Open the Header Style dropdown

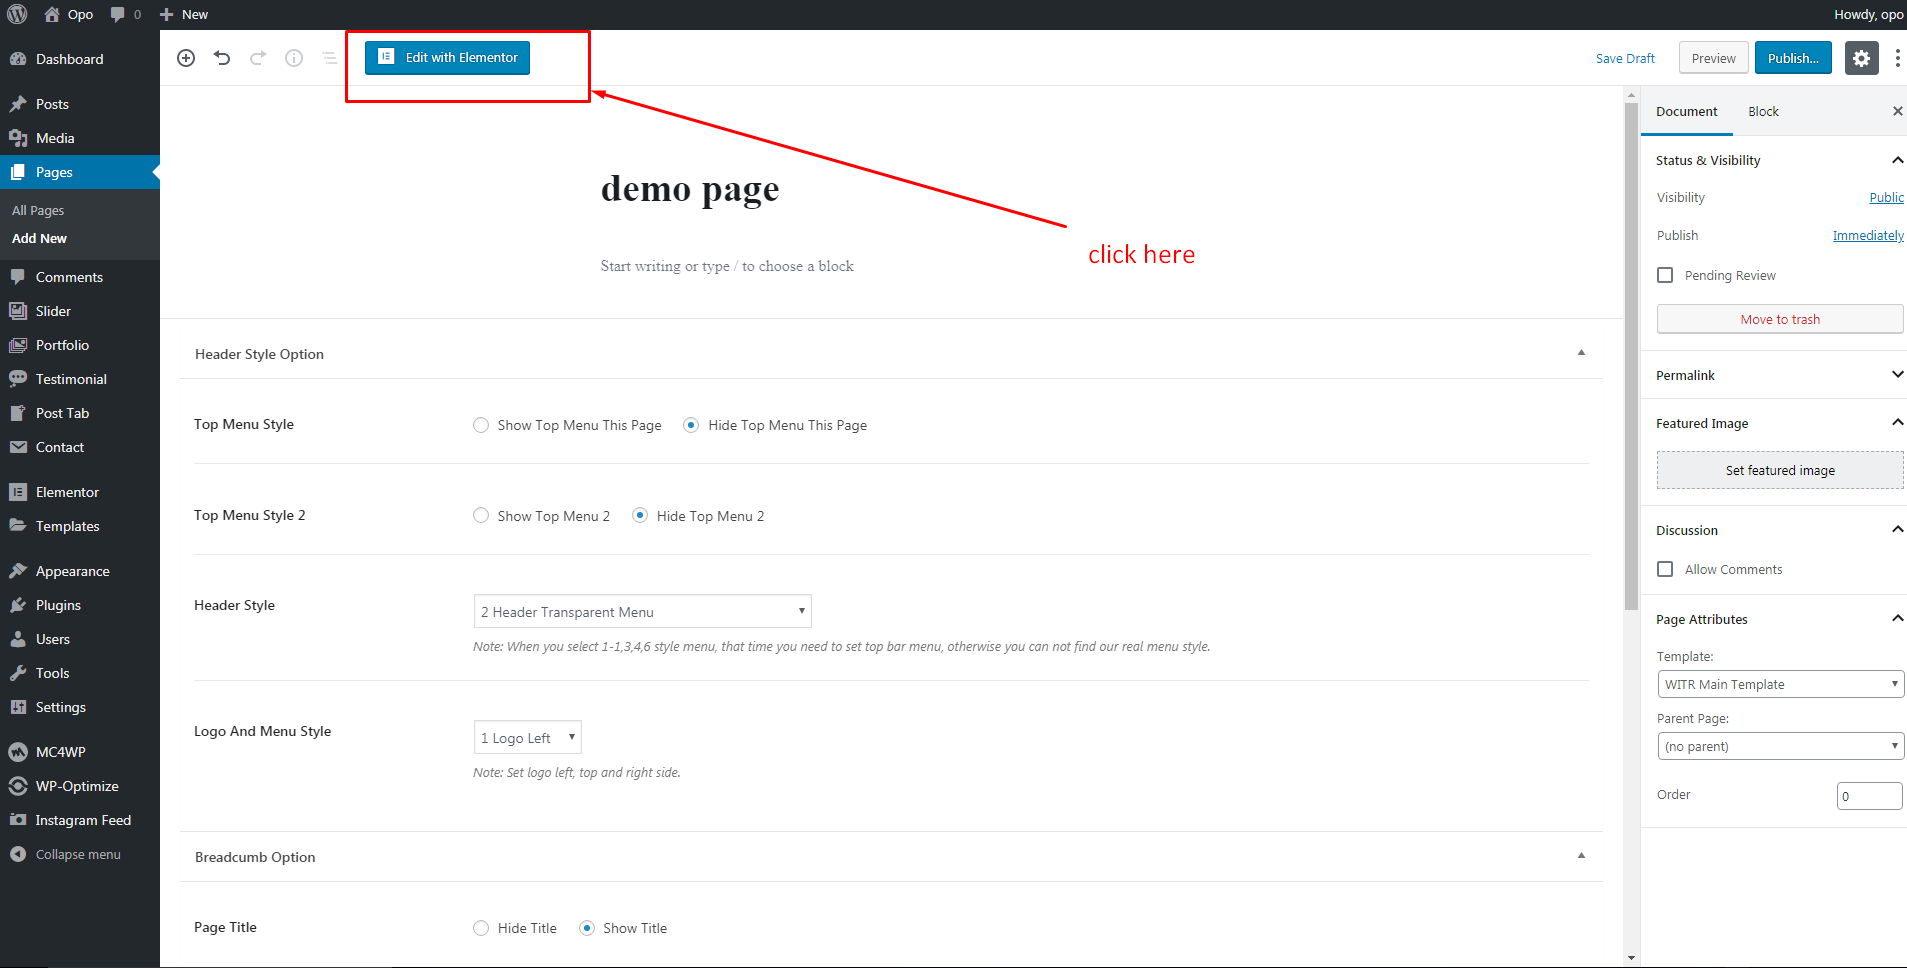tap(642, 611)
